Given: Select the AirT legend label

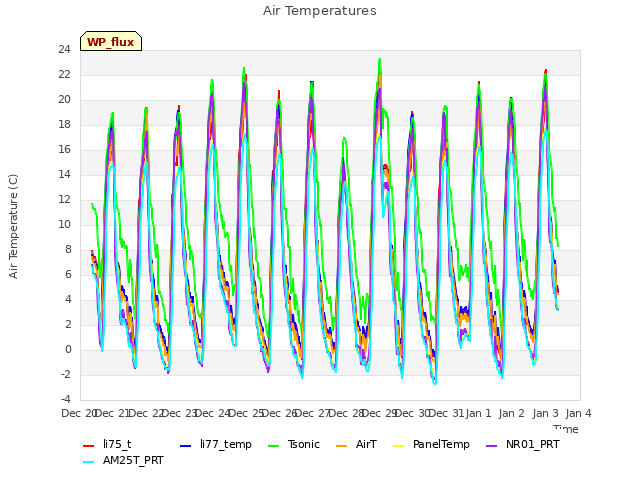Looking at the screenshot, I should click(366, 444).
